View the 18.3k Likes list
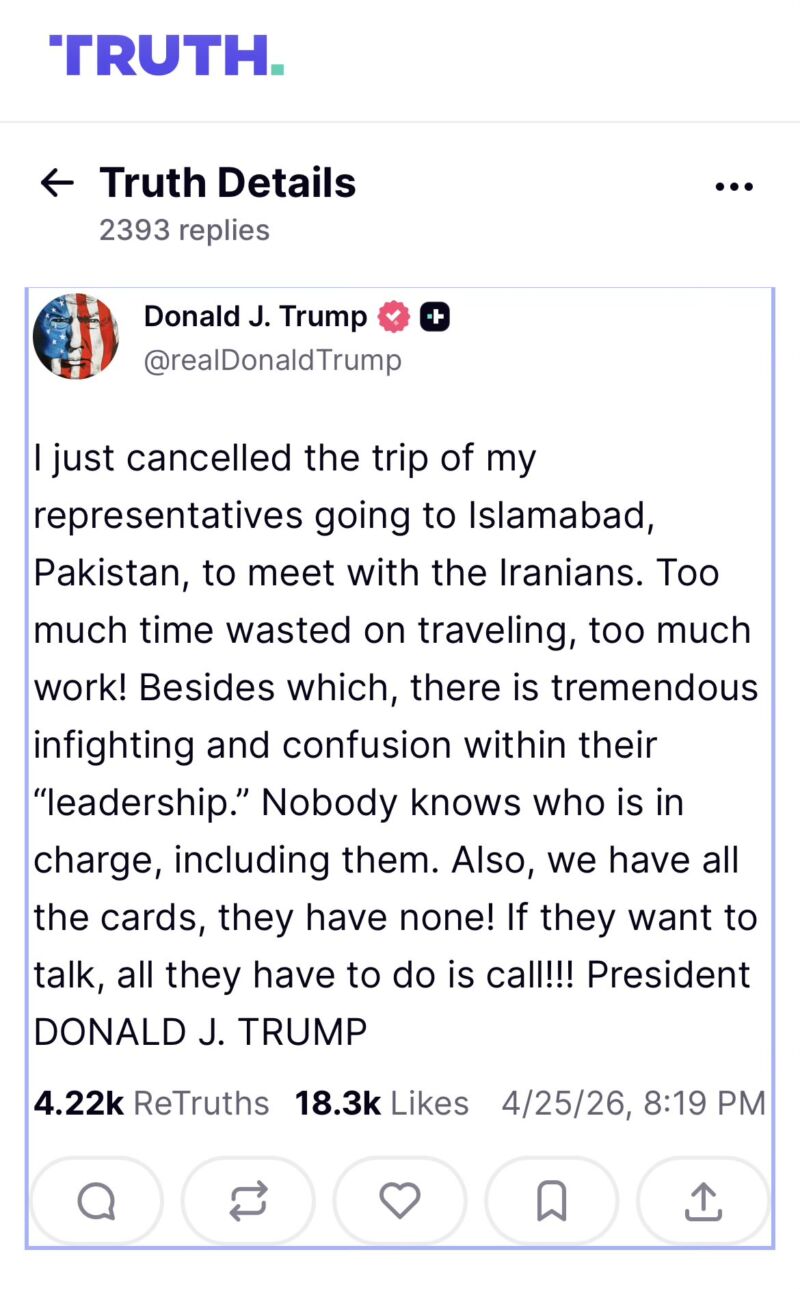Screen dimensions: 800x1289 [x=381, y=1103]
